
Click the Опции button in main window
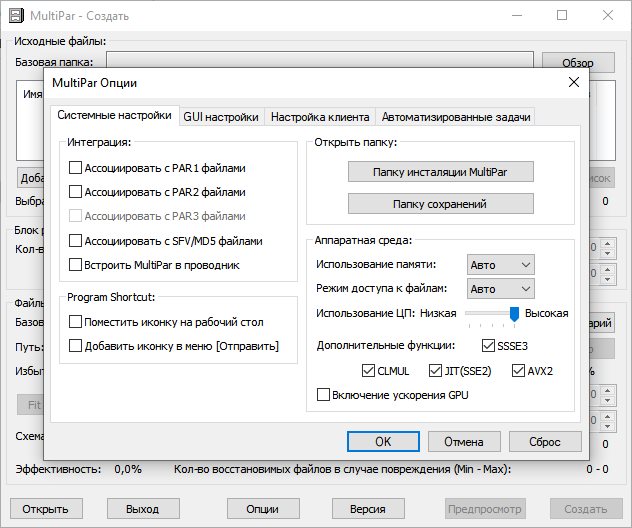263,509
